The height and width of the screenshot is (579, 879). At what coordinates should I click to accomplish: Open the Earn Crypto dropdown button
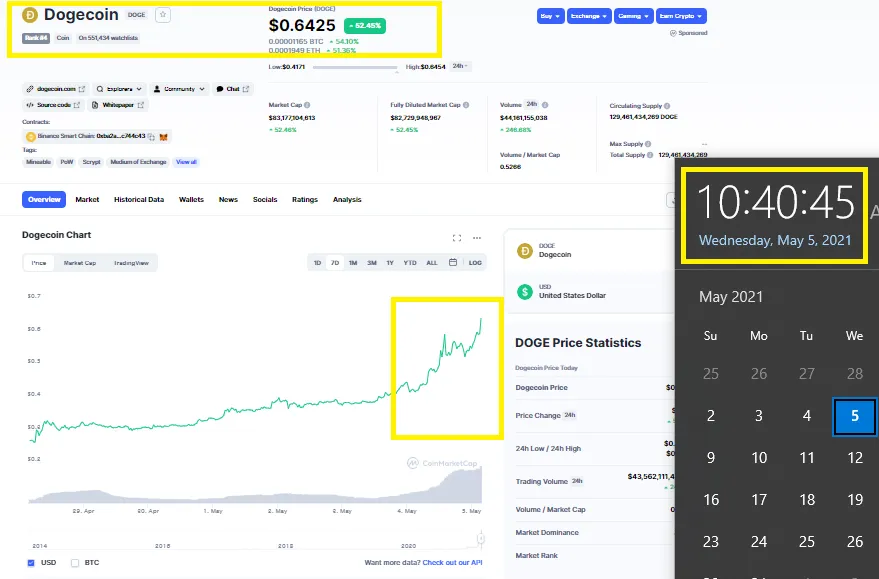click(681, 16)
